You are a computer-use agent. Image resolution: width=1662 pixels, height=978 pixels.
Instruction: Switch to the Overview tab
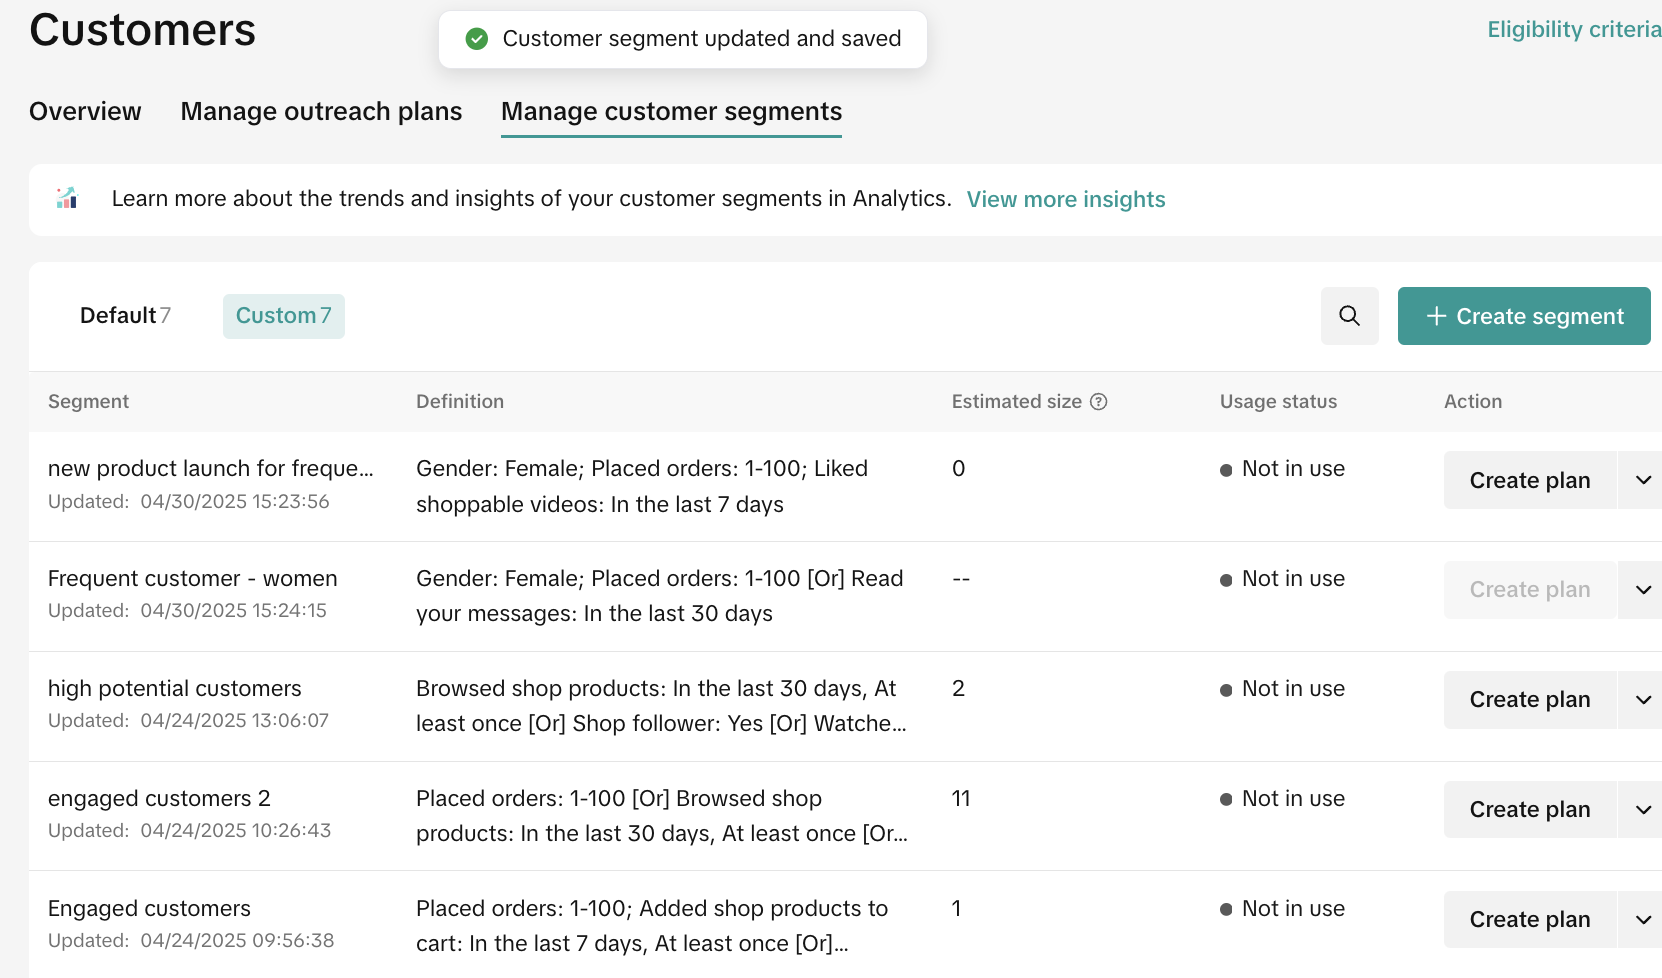(85, 111)
